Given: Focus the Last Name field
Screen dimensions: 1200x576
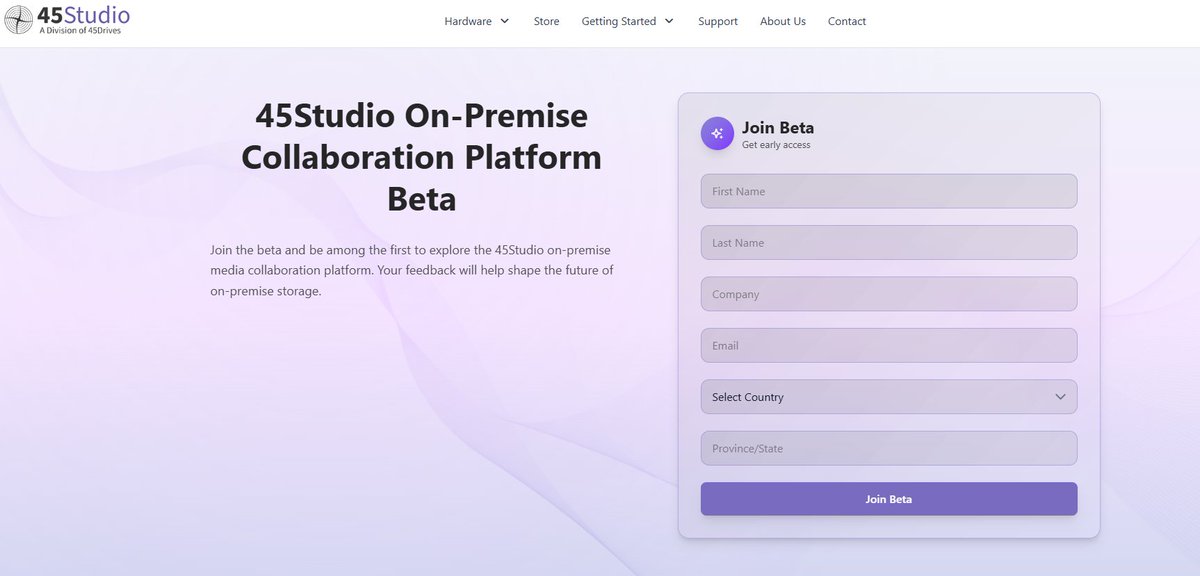Looking at the screenshot, I should (889, 243).
